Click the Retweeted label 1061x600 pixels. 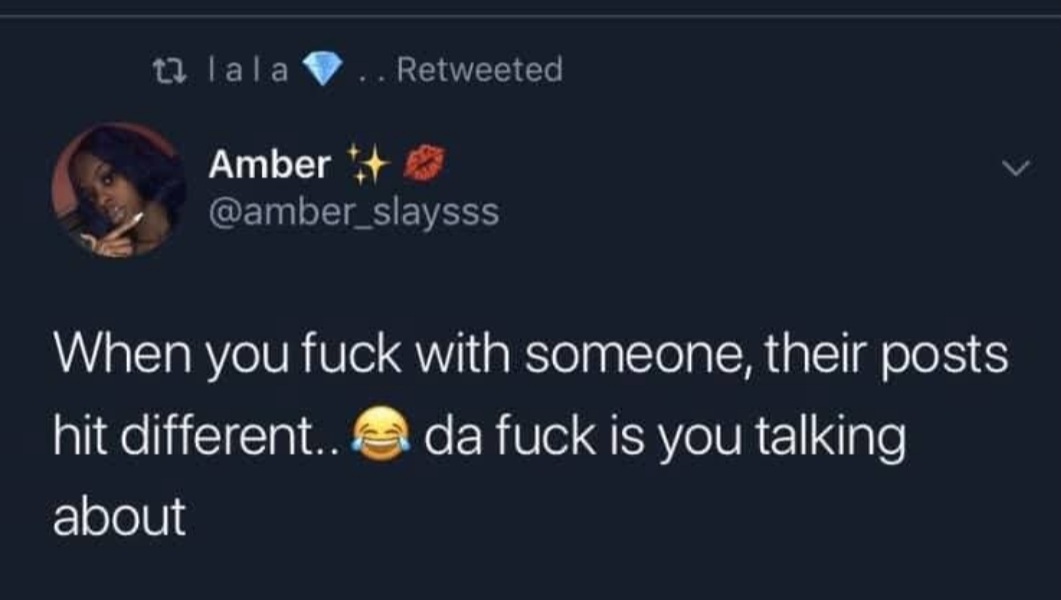tap(480, 70)
